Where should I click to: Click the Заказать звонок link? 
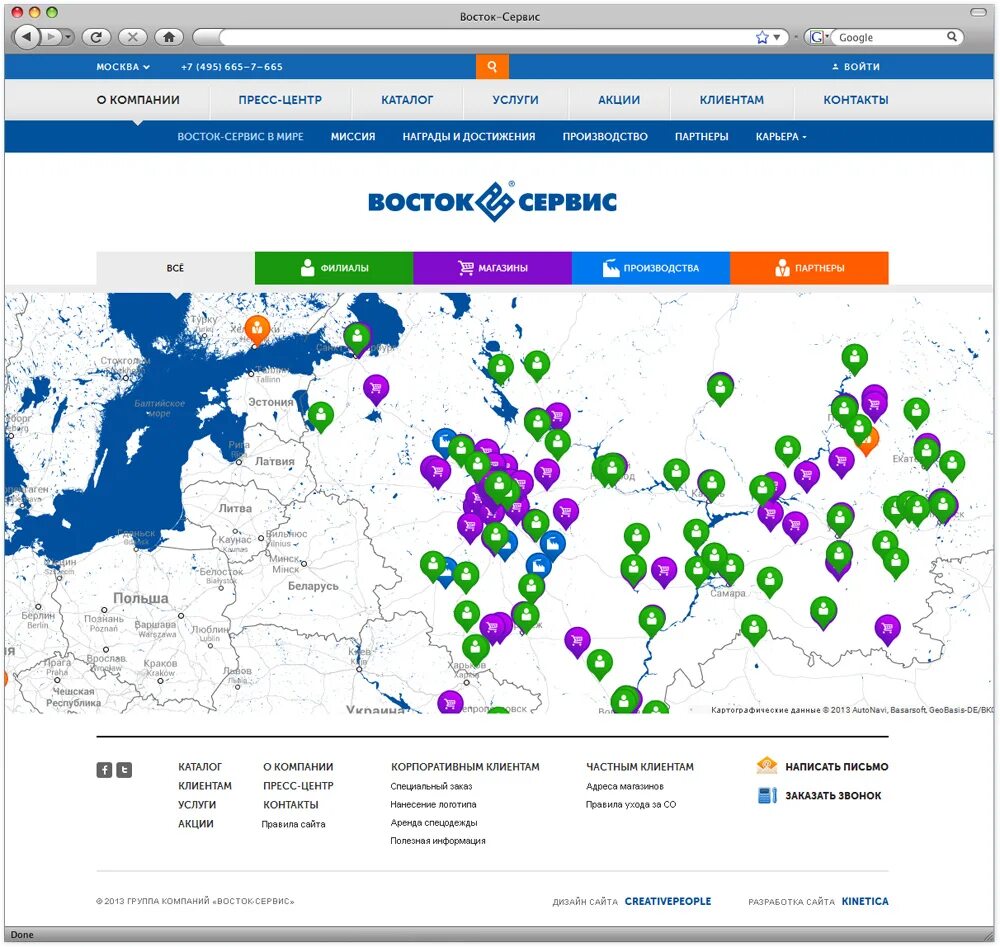[833, 795]
